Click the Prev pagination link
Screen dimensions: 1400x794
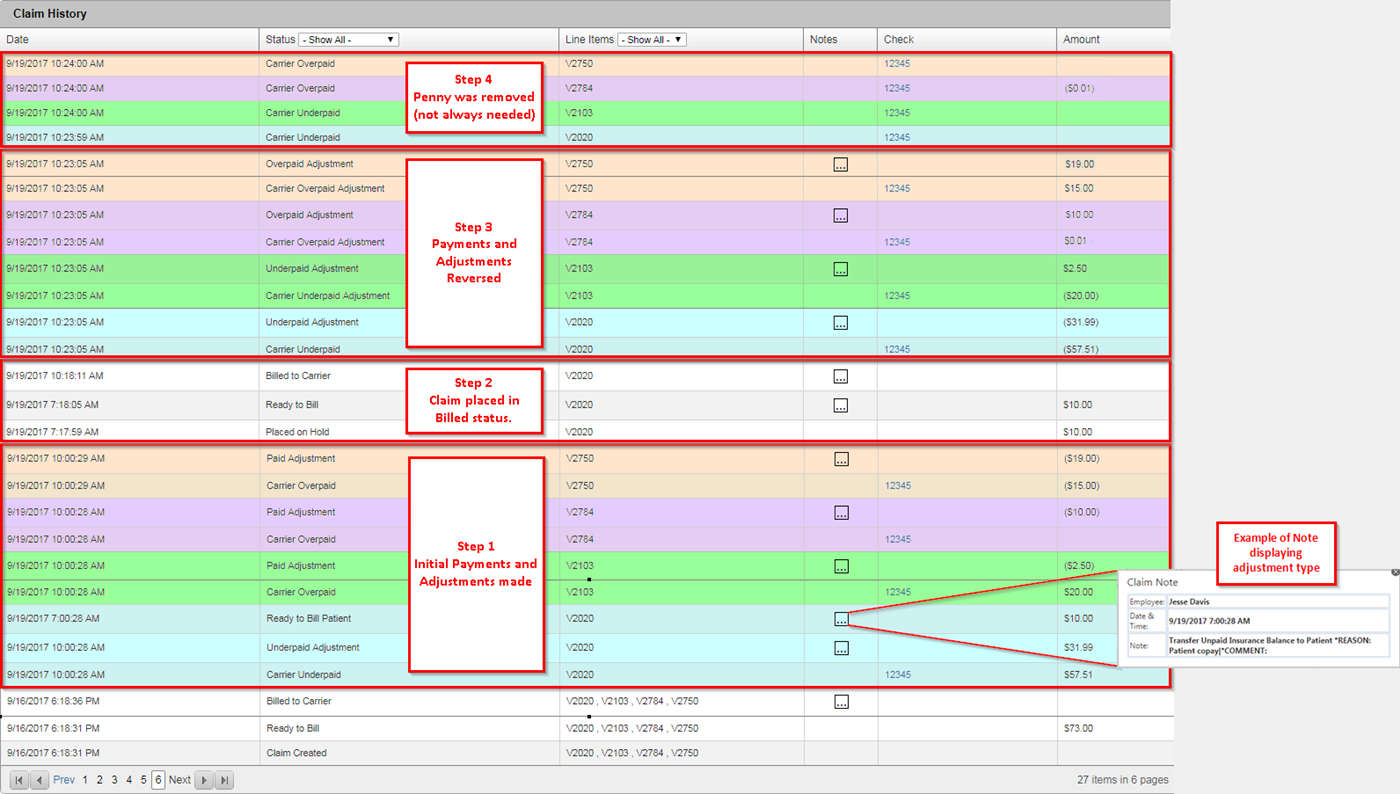click(64, 780)
